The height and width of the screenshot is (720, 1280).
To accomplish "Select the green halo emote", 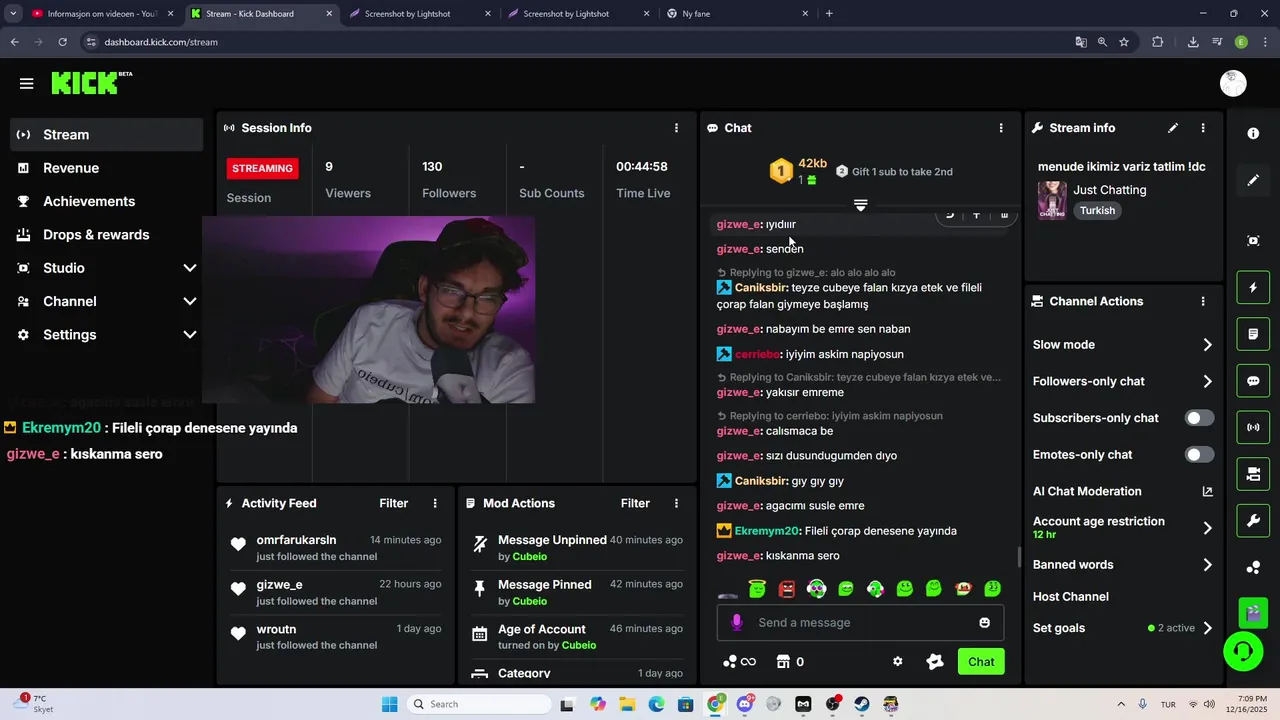I will (x=757, y=589).
